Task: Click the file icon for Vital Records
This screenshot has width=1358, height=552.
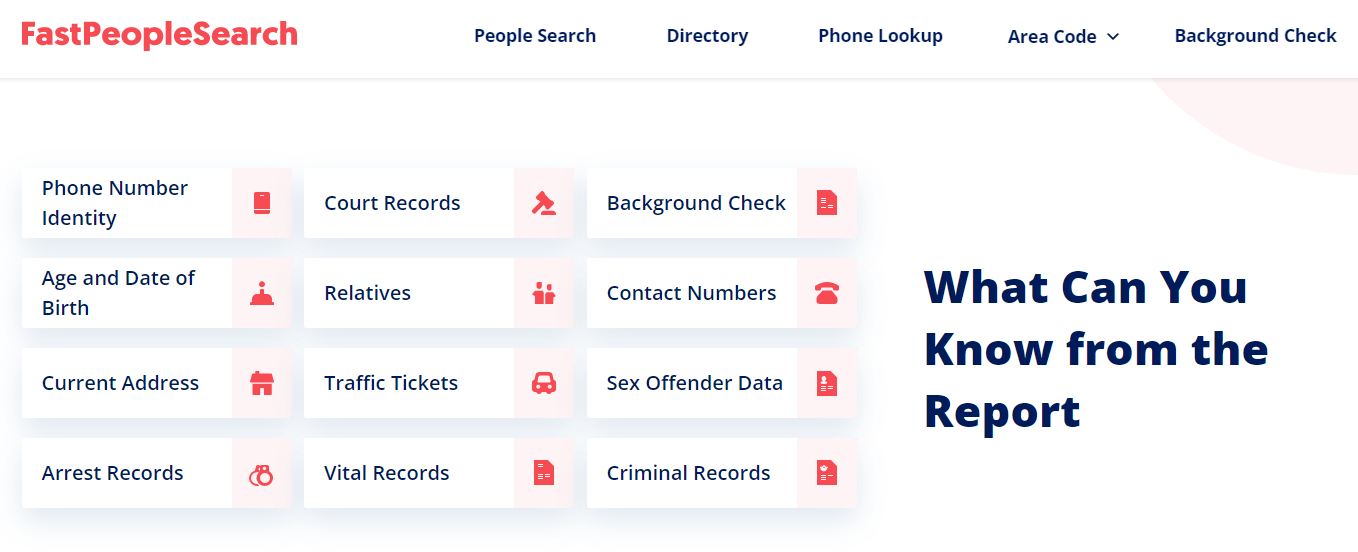Action: 544,473
